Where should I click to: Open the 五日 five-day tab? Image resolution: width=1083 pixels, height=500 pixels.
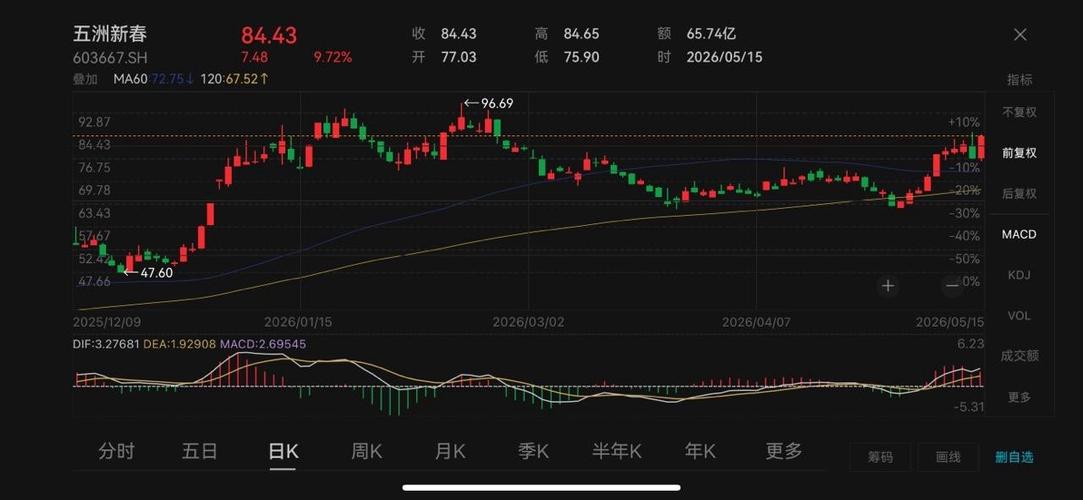click(x=200, y=452)
